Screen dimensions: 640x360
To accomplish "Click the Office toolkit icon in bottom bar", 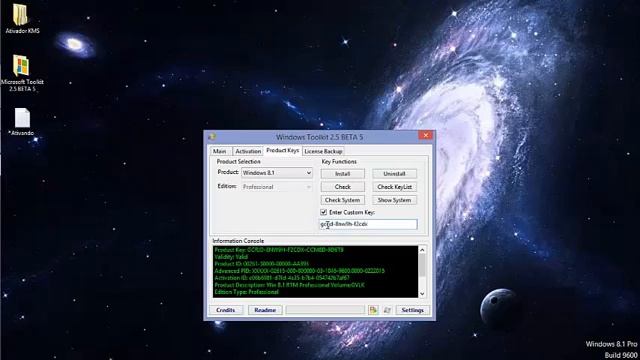I will (373, 310).
